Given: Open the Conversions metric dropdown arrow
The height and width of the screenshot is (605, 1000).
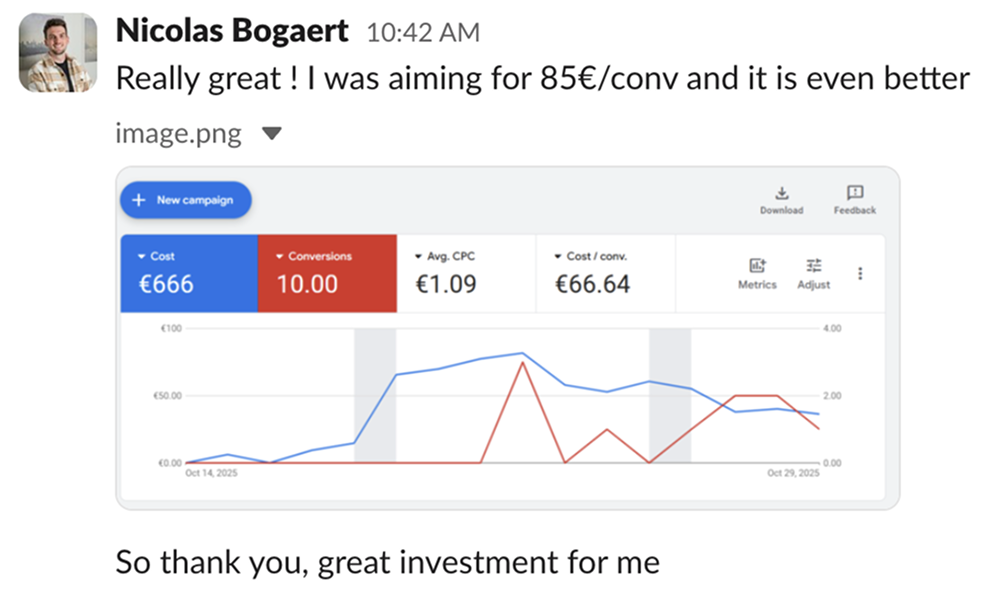Looking at the screenshot, I should point(280,257).
